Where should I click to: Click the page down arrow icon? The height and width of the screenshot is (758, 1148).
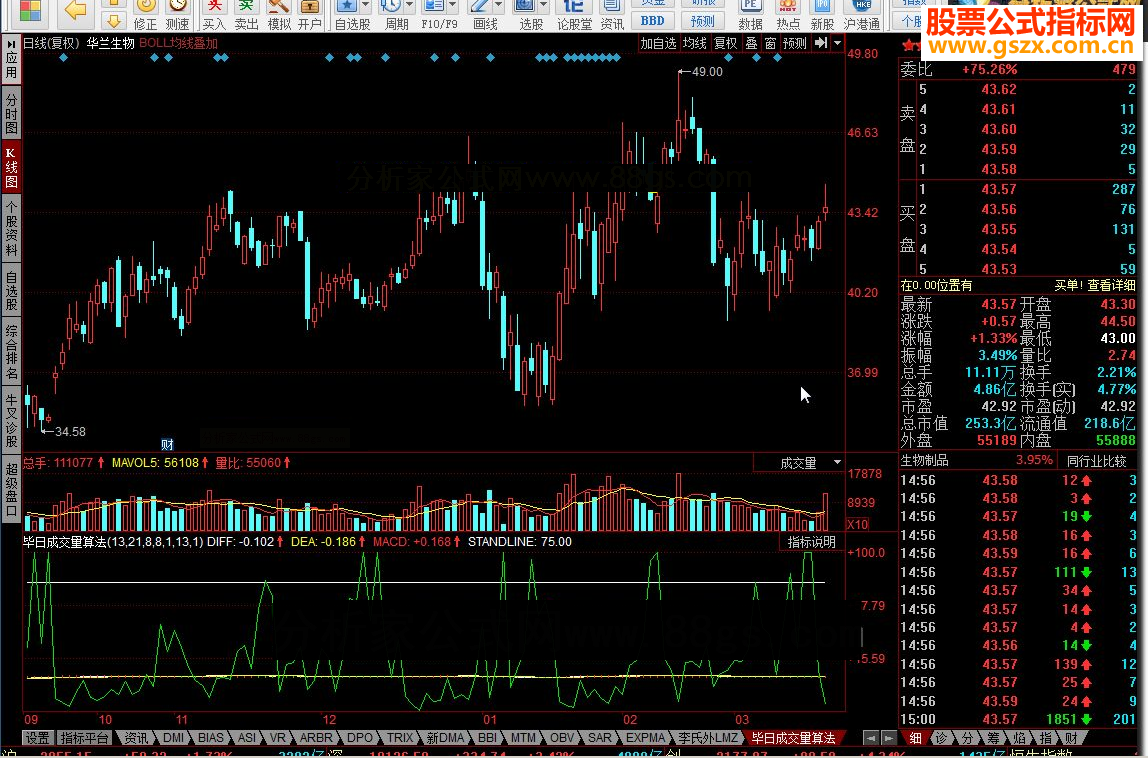click(113, 20)
